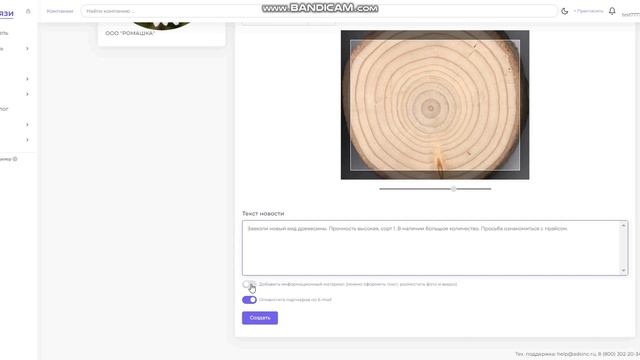Open the ООО "РОМАШКА" company avatar
The height and width of the screenshot is (360, 640).
coord(162,25)
